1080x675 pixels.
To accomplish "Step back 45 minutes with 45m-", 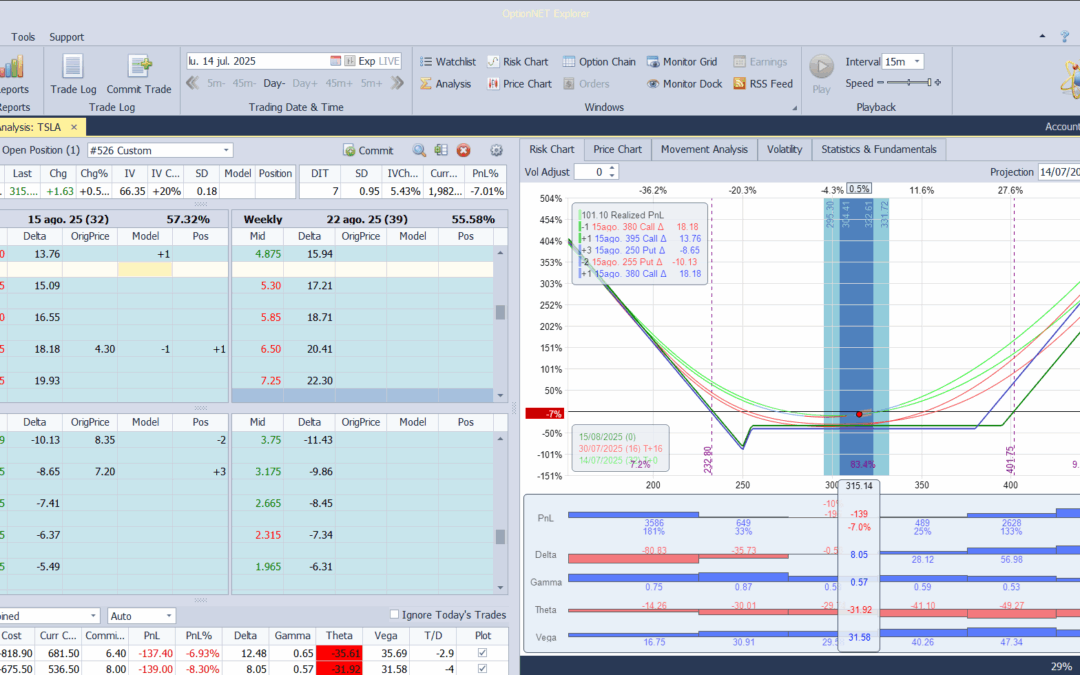I will 244,83.
